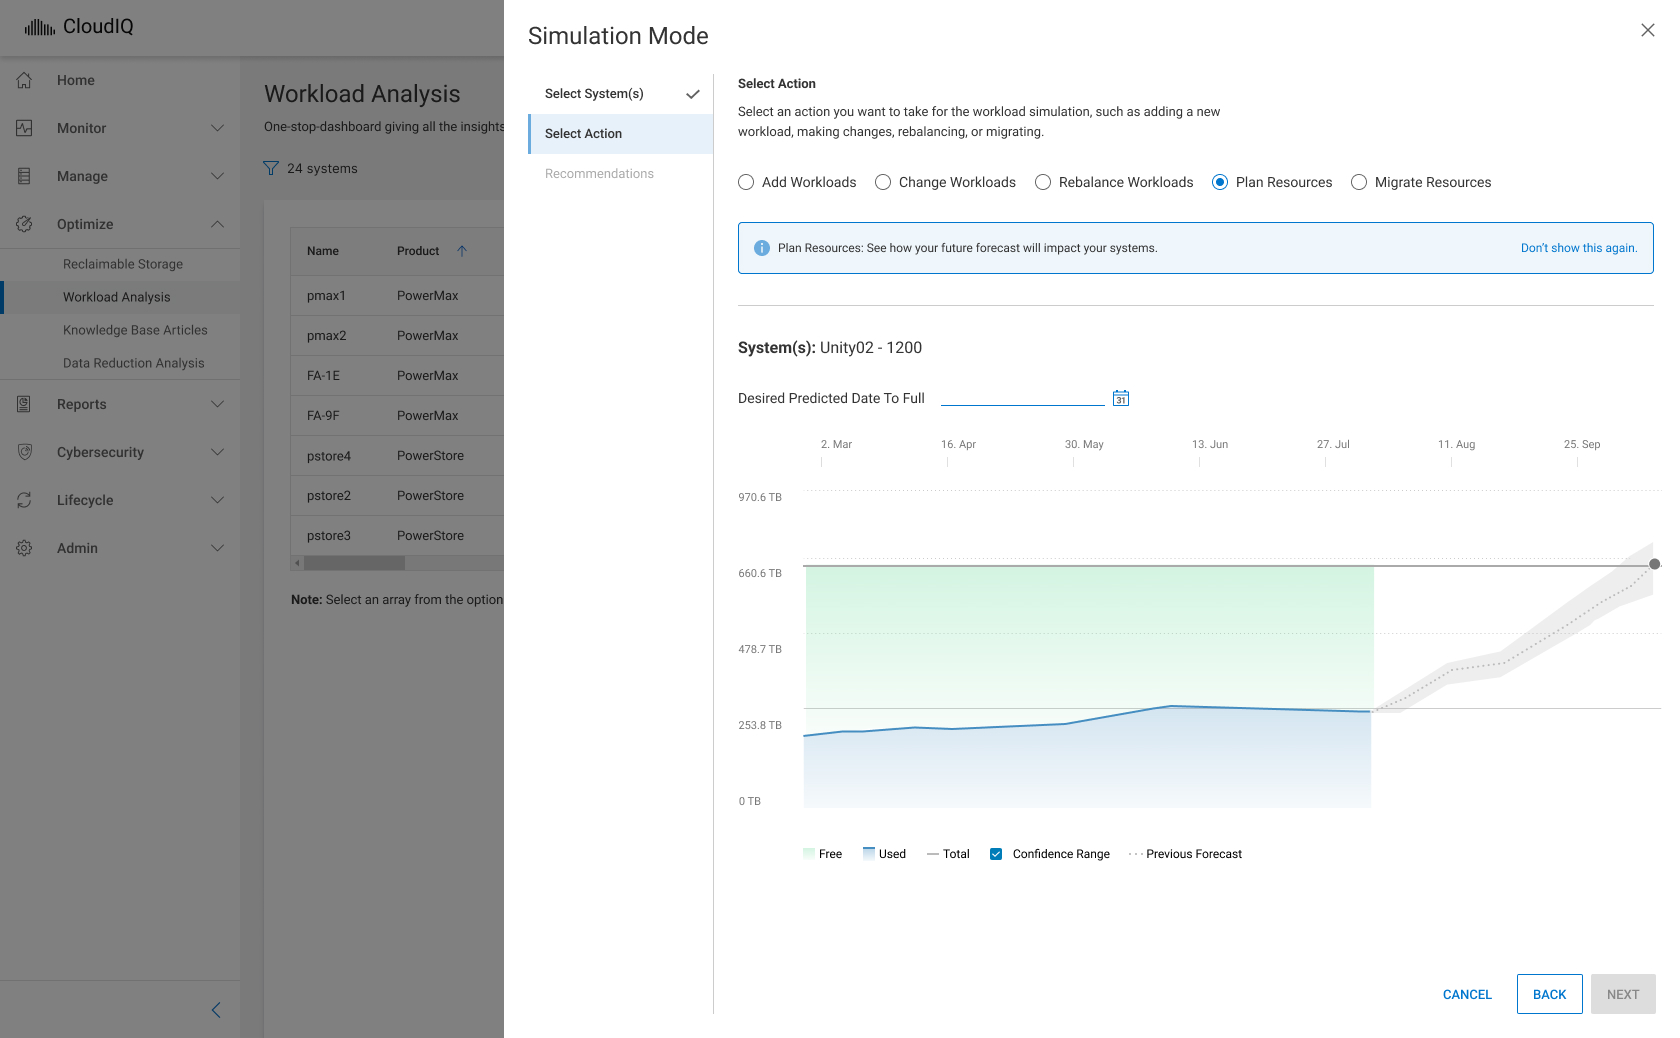Collapse the Optimize menu chevron
The height and width of the screenshot is (1038, 1680).
tap(217, 224)
